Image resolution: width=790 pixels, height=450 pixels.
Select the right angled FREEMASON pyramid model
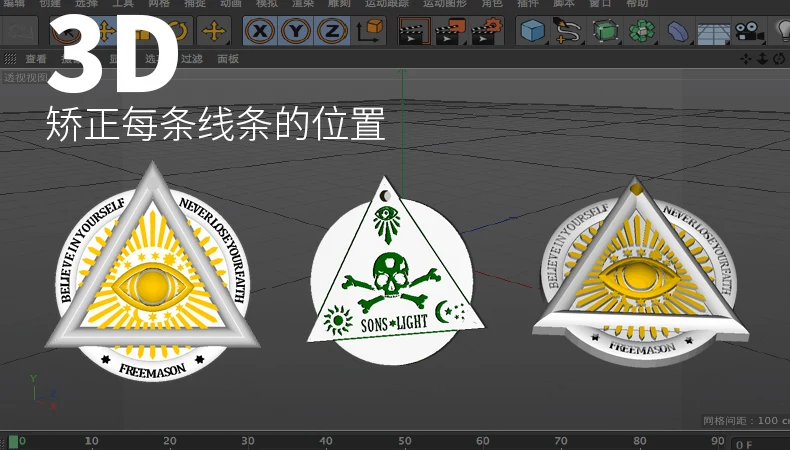[x=640, y=272]
